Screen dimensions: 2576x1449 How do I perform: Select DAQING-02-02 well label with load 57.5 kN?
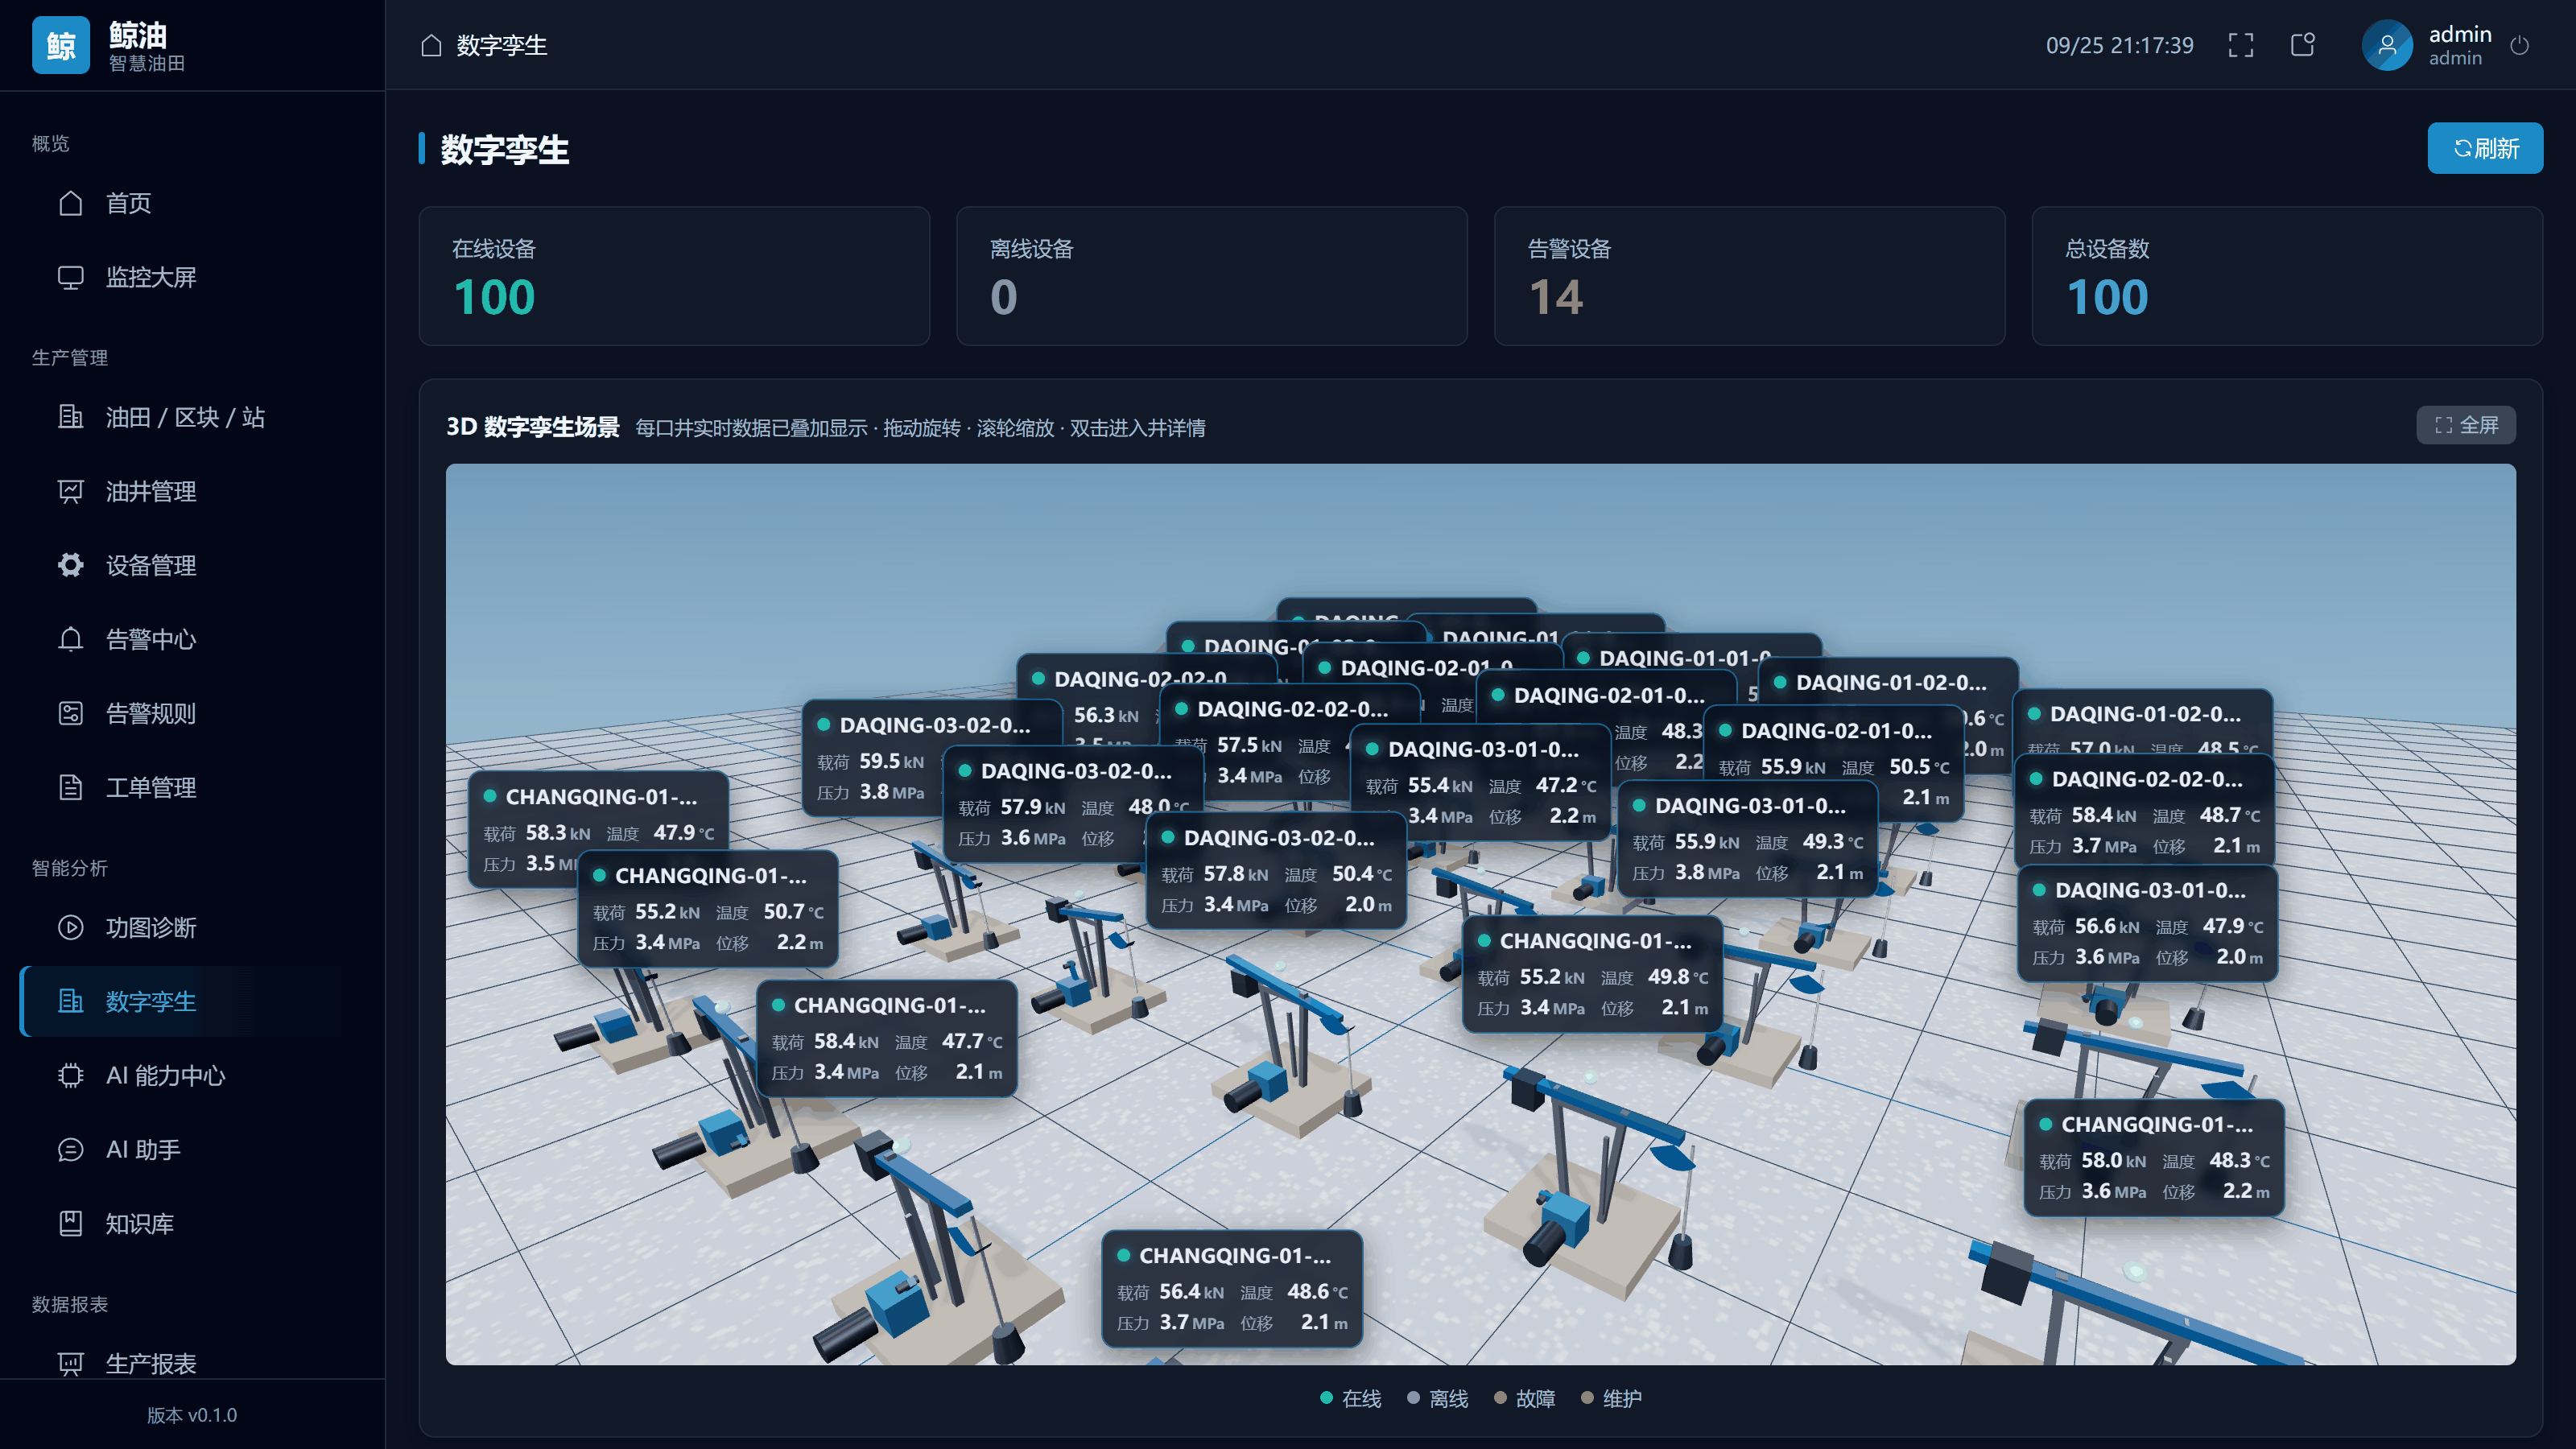point(1291,742)
